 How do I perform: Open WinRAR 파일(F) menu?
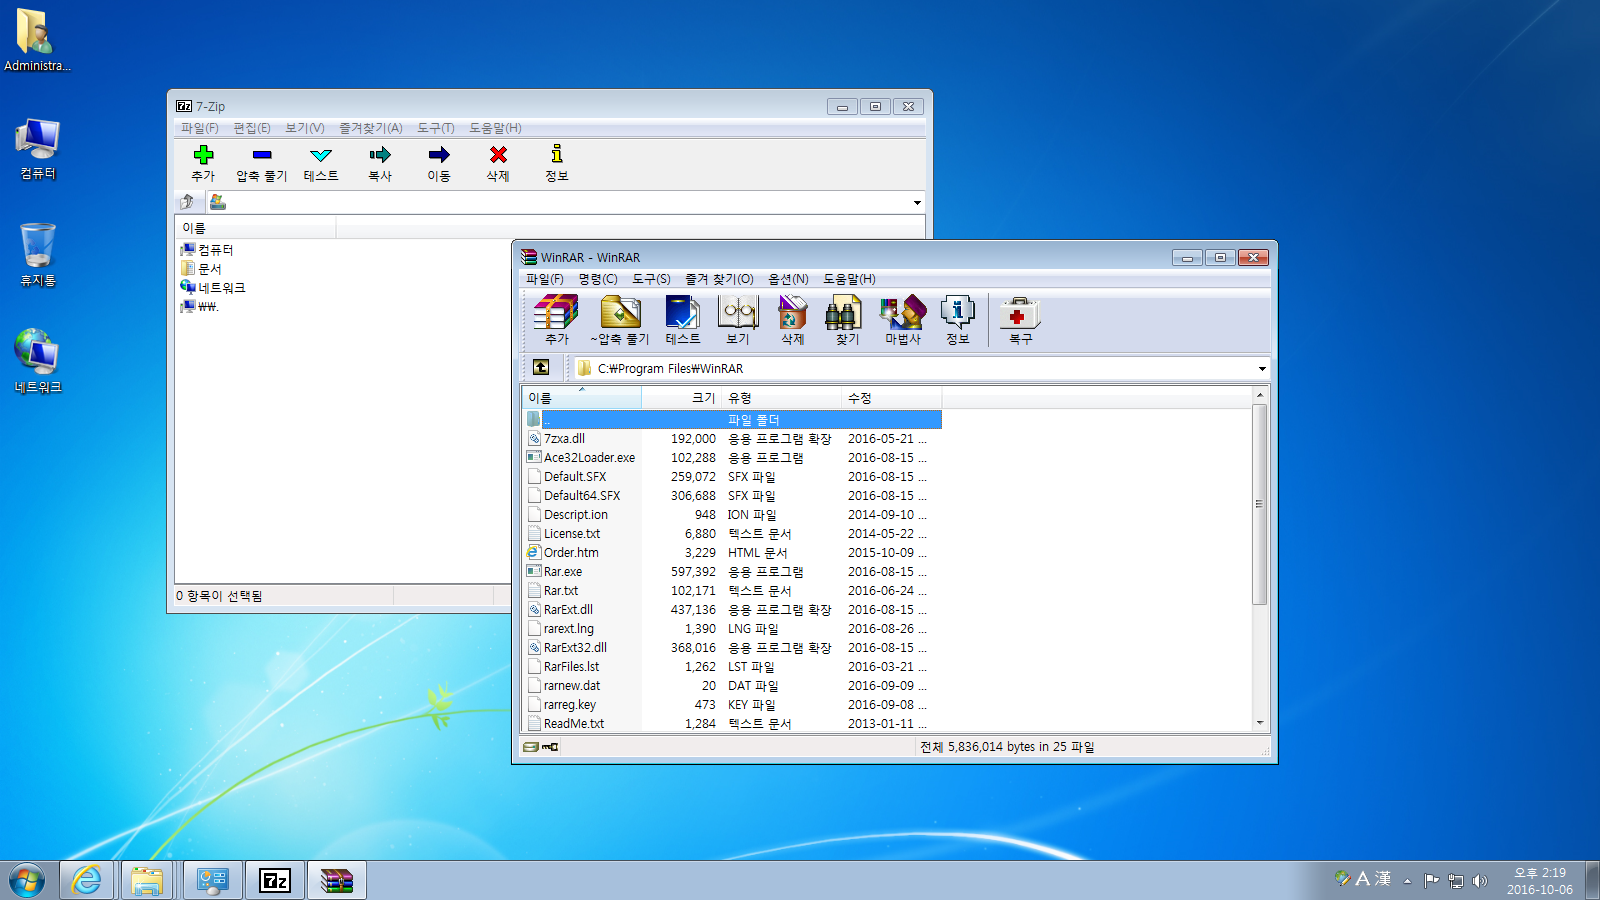(x=545, y=279)
